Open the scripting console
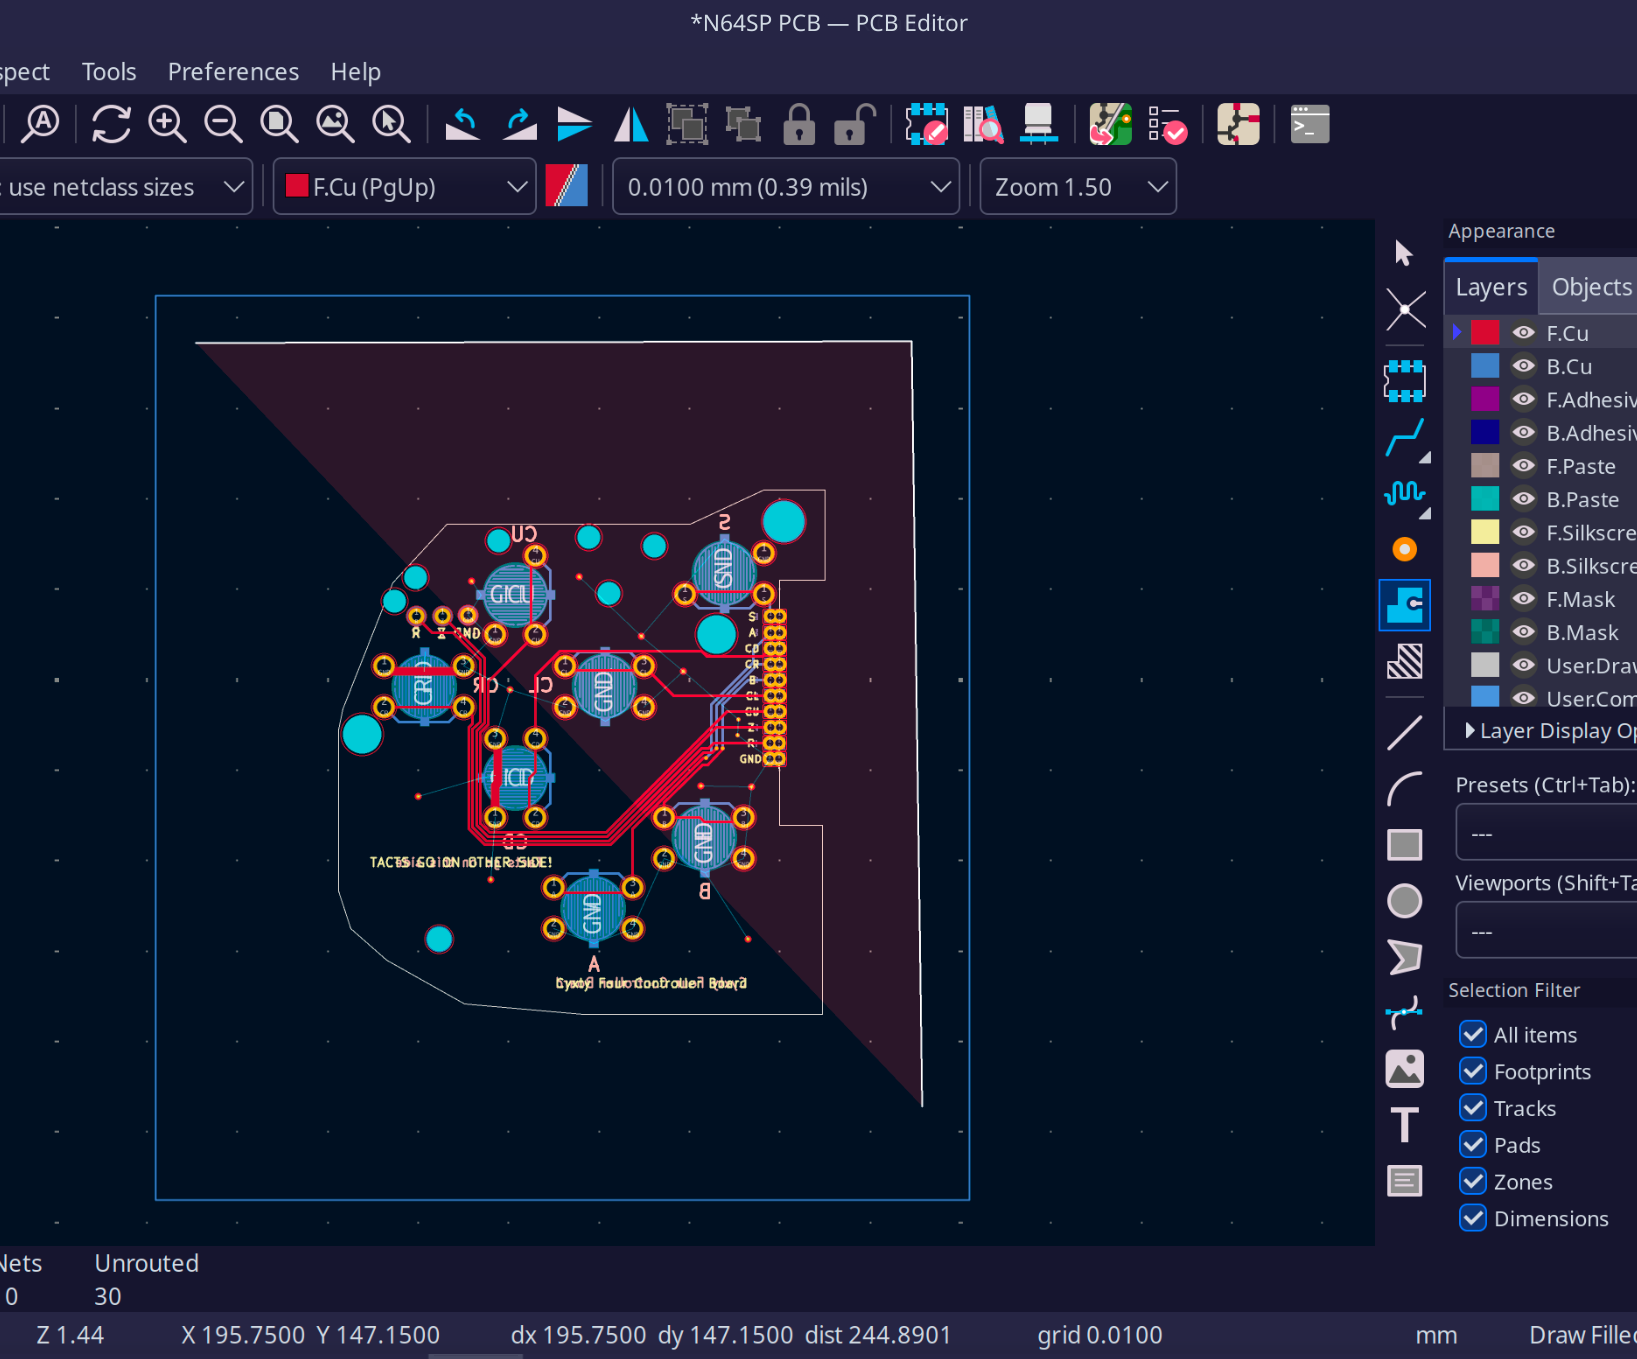1637x1359 pixels. click(x=1309, y=124)
